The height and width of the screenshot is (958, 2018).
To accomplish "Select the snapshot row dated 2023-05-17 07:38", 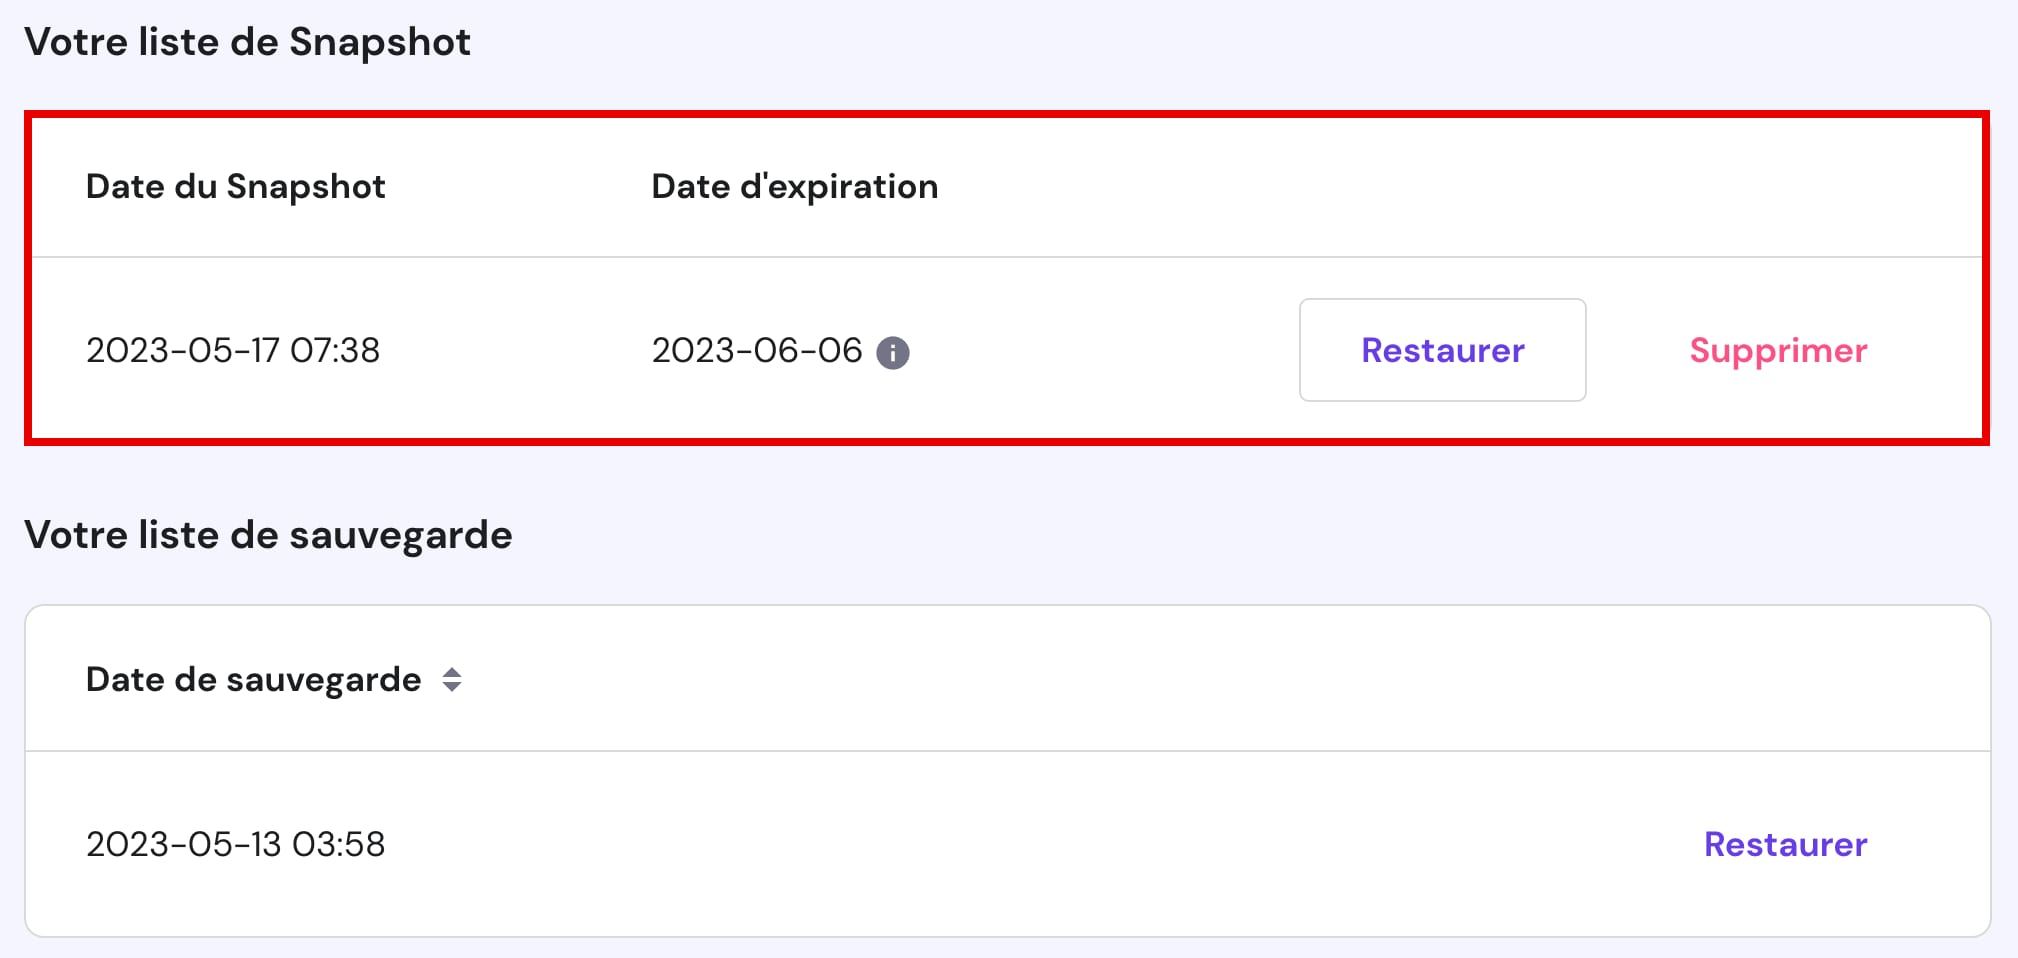I will (x=233, y=350).
